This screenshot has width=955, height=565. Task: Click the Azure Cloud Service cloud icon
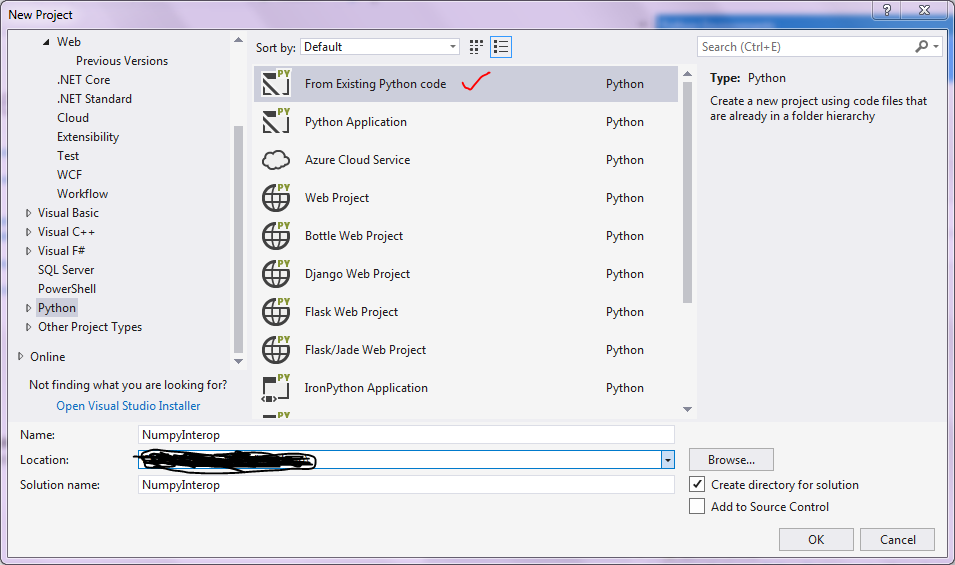pos(276,160)
